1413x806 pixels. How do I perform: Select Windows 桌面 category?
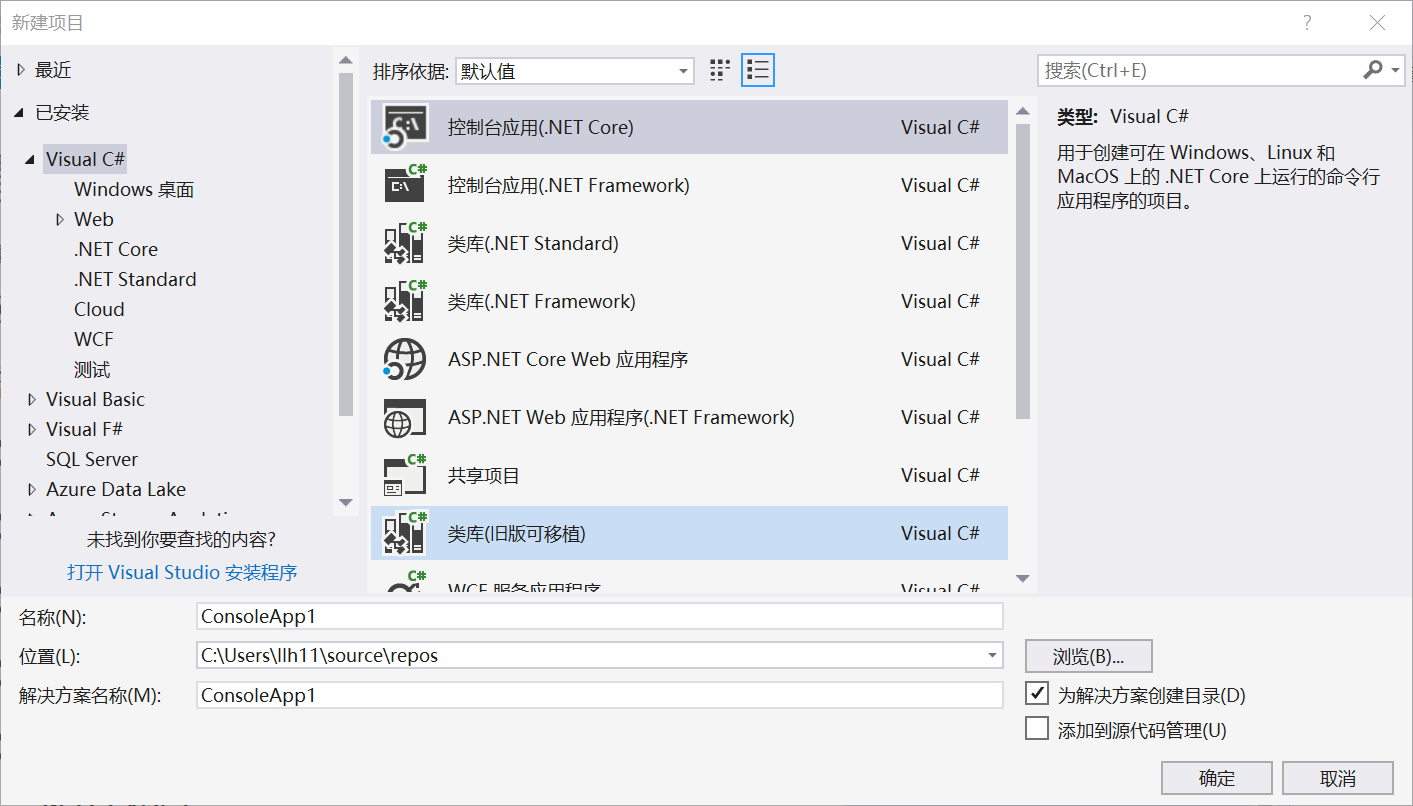(134, 189)
